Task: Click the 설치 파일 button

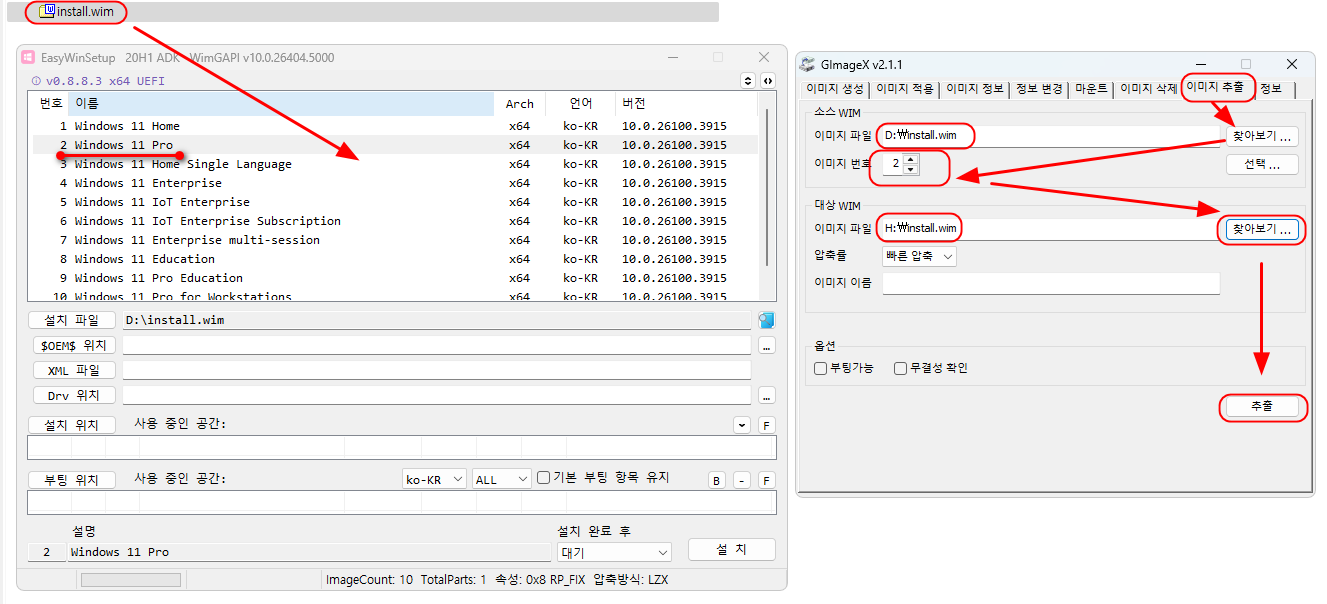Action: [72, 320]
